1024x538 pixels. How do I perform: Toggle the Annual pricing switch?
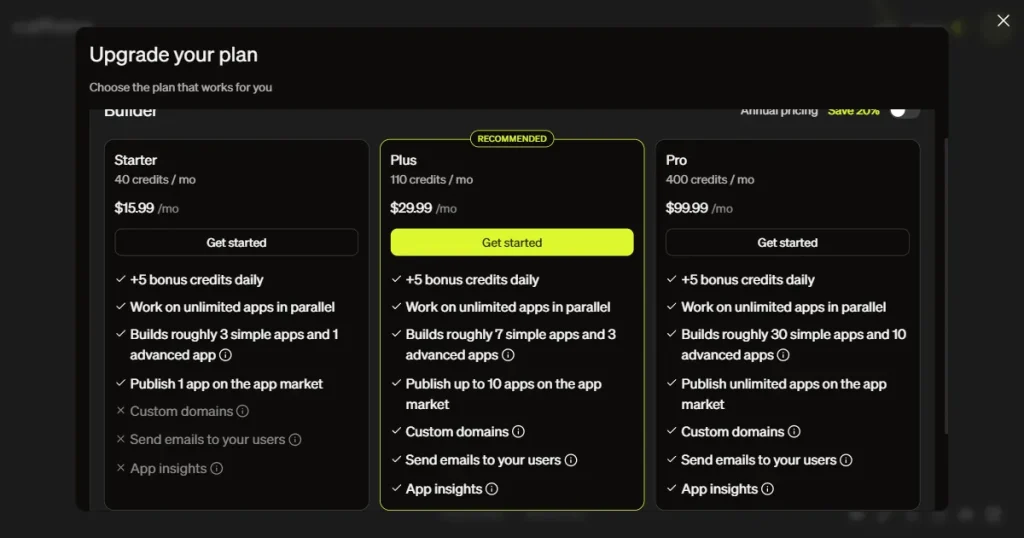904,112
